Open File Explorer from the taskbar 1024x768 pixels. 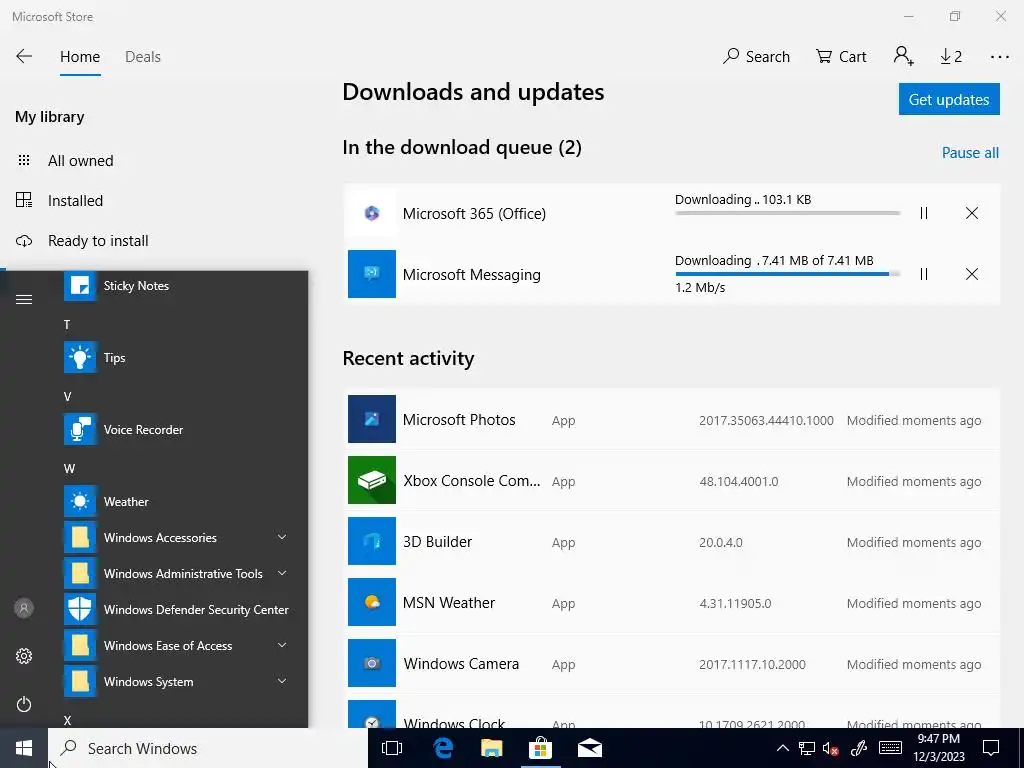pos(492,748)
